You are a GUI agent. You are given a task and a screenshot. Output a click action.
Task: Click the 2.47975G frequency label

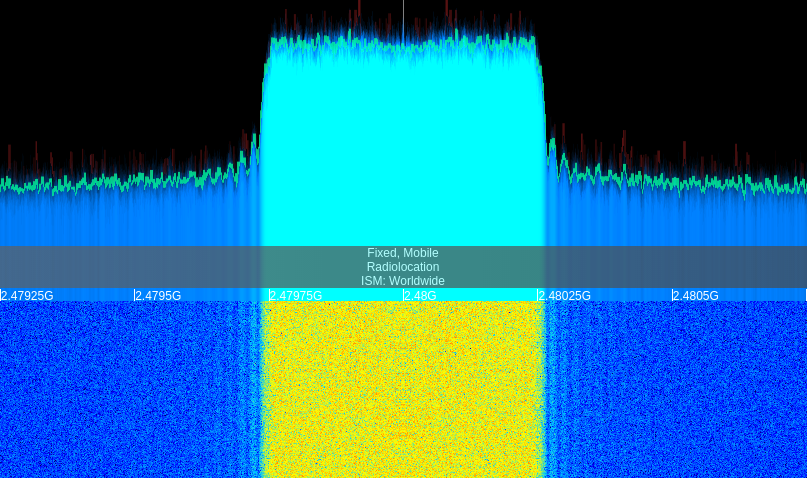[x=296, y=295]
